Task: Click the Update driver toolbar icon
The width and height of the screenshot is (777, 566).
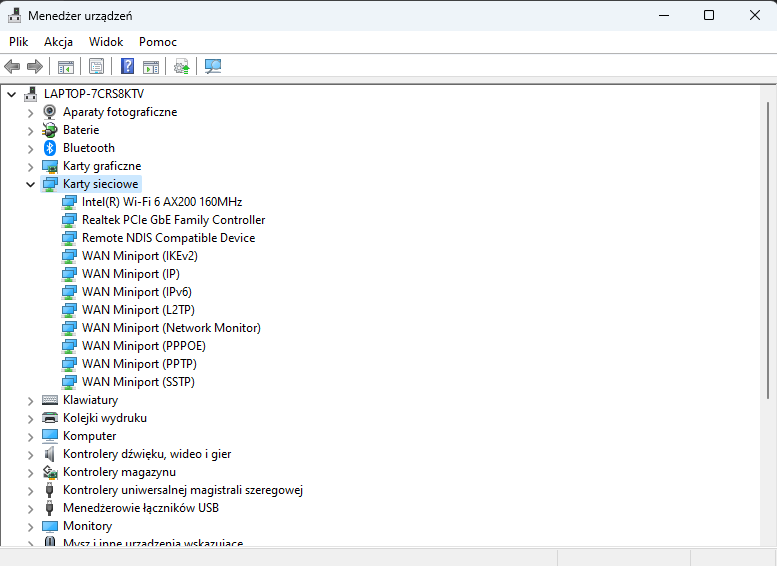Action: click(x=181, y=66)
